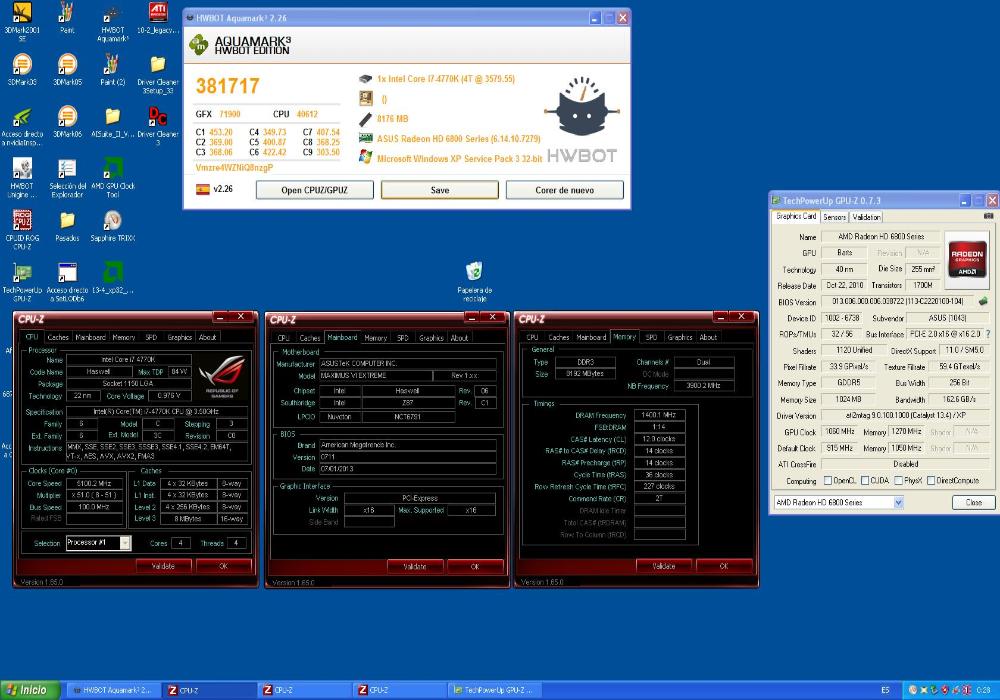This screenshot has height=700, width=1000.
Task: Open the Inicio start button
Action: [x=29, y=690]
